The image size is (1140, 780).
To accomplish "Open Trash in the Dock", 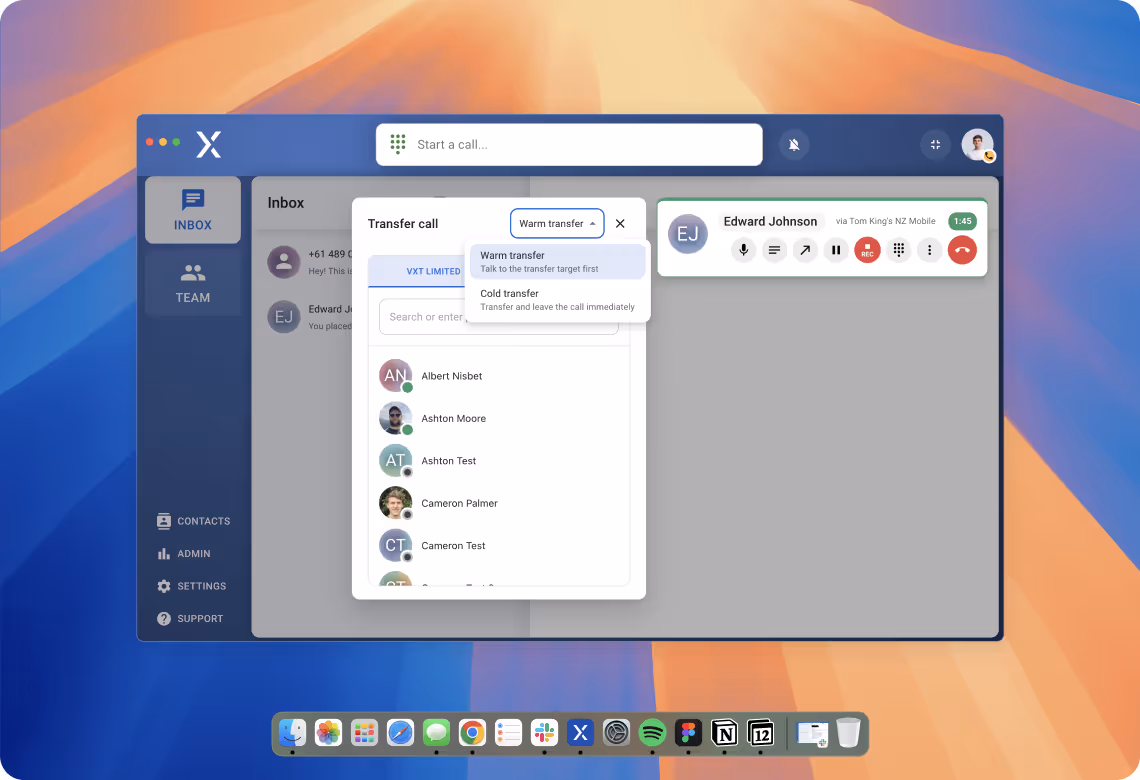I will (x=848, y=733).
